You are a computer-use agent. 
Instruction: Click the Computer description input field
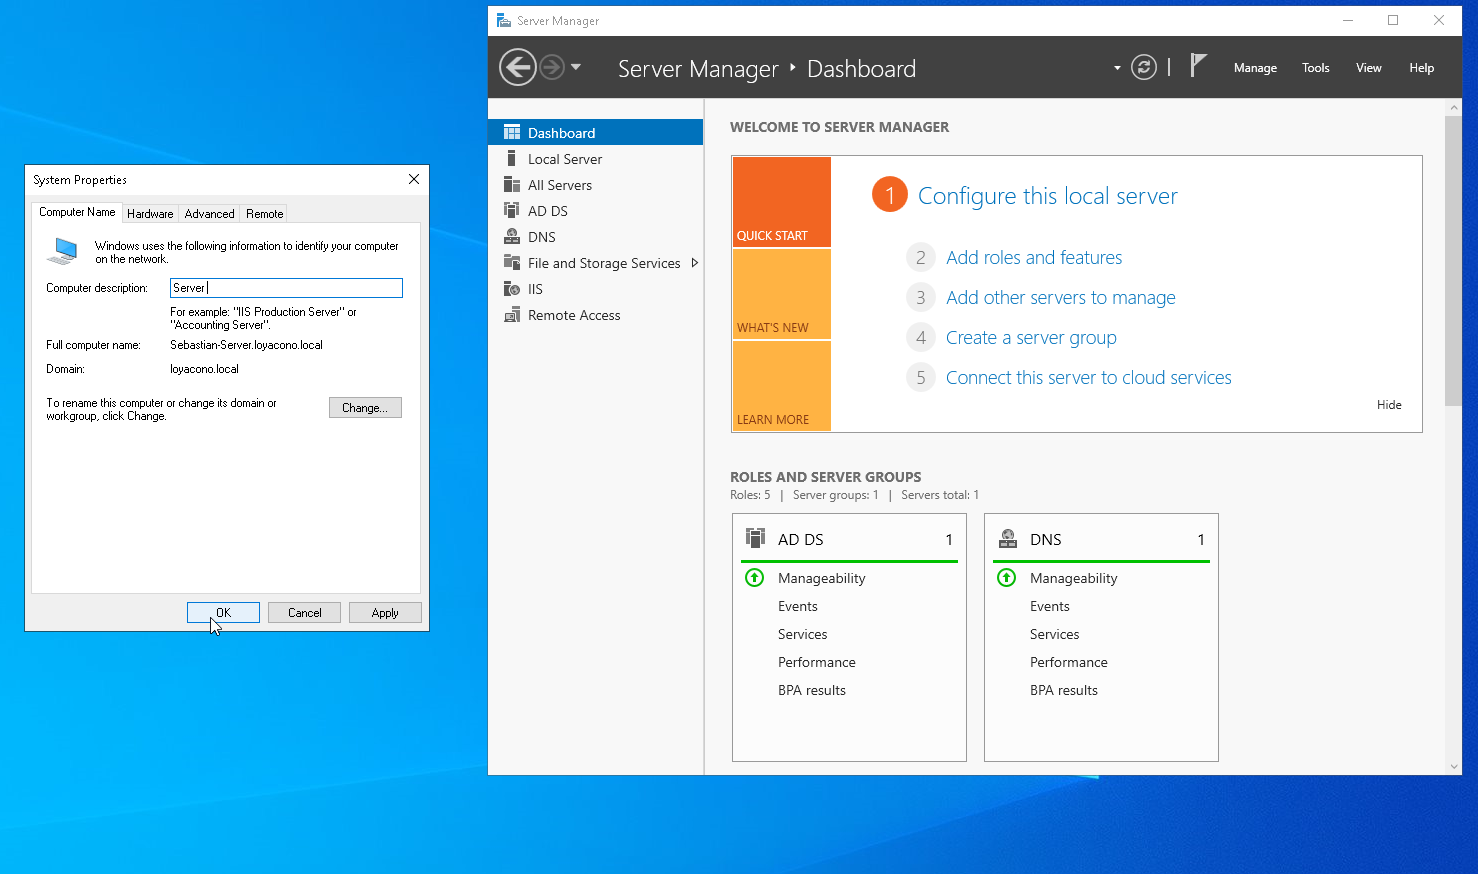click(x=286, y=288)
